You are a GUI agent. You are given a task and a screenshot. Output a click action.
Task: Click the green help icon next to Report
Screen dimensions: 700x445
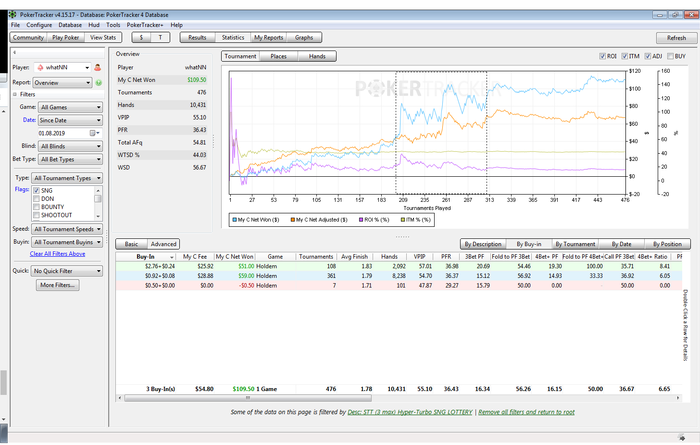coord(99,83)
